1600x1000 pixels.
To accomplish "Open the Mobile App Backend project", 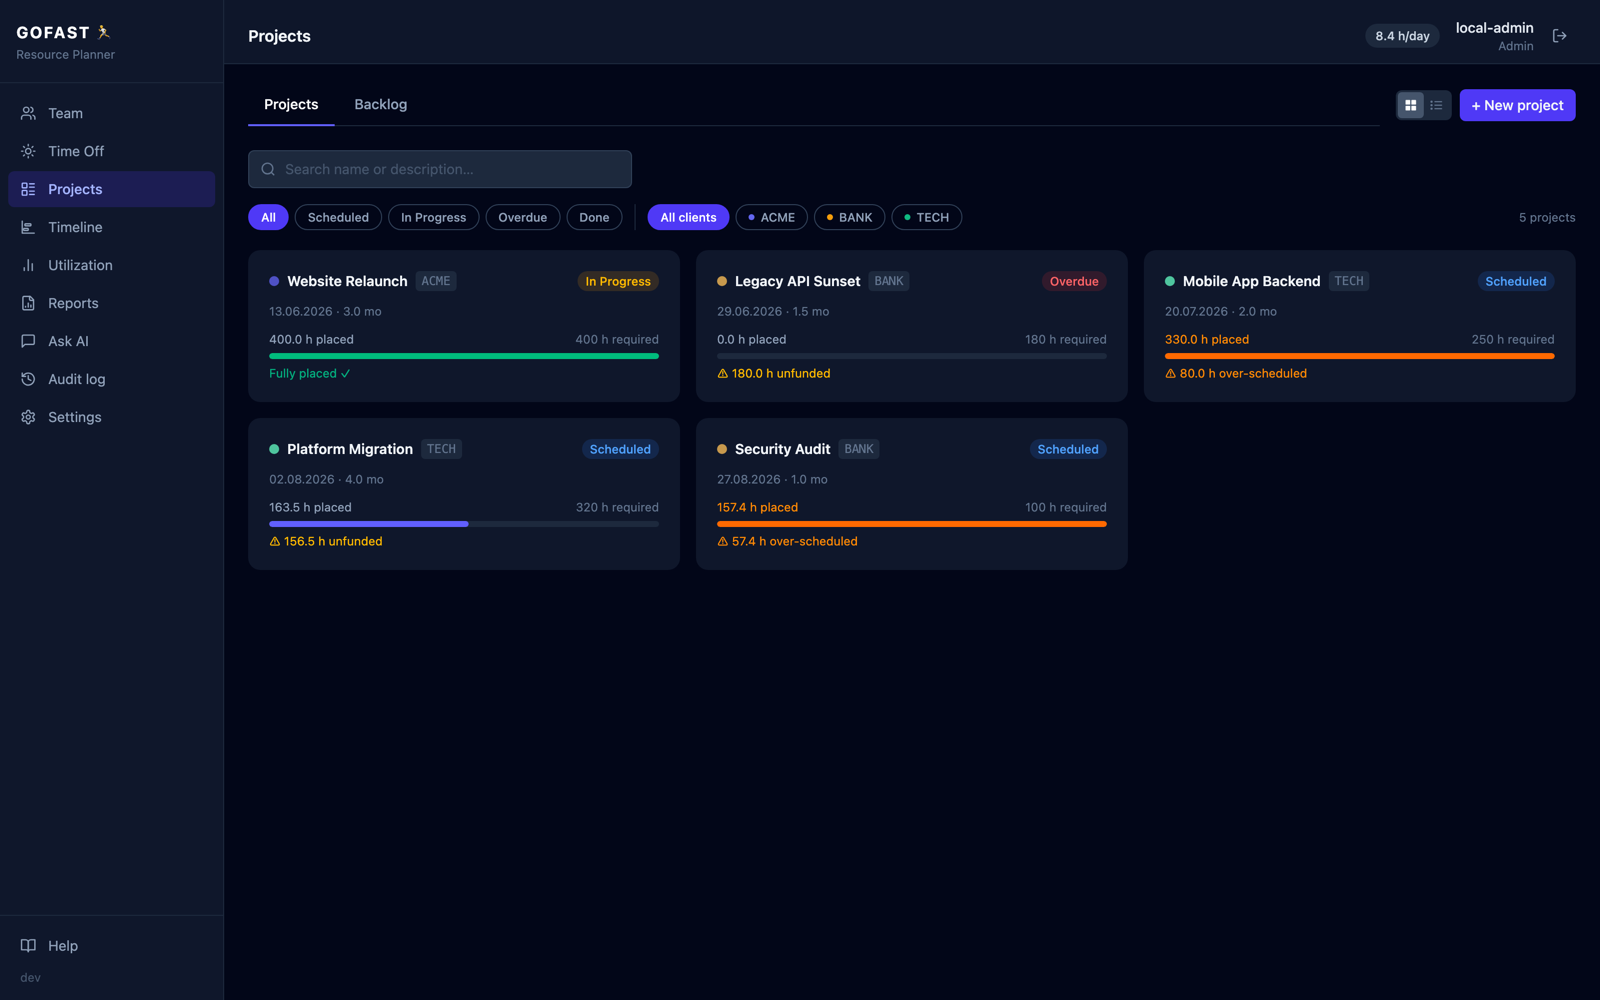I will 1360,326.
